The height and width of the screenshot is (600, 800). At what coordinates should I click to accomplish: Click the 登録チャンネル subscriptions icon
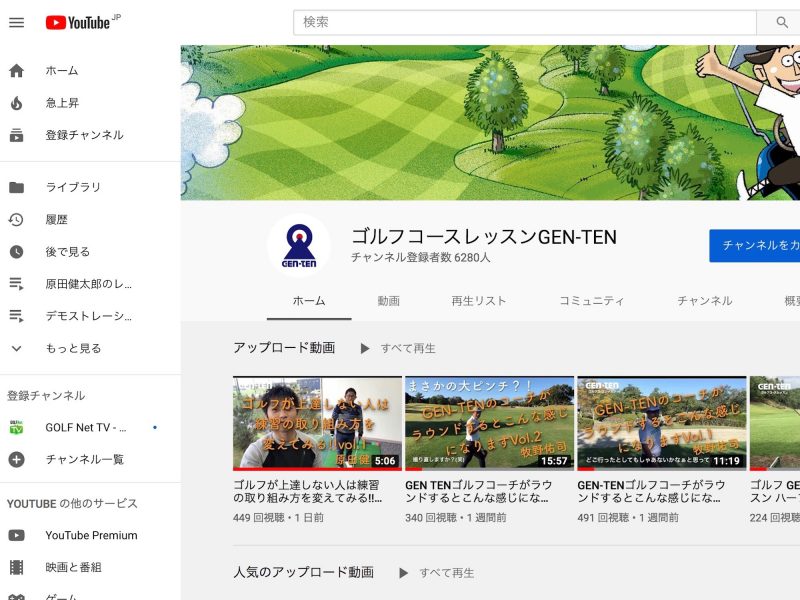click(16, 135)
